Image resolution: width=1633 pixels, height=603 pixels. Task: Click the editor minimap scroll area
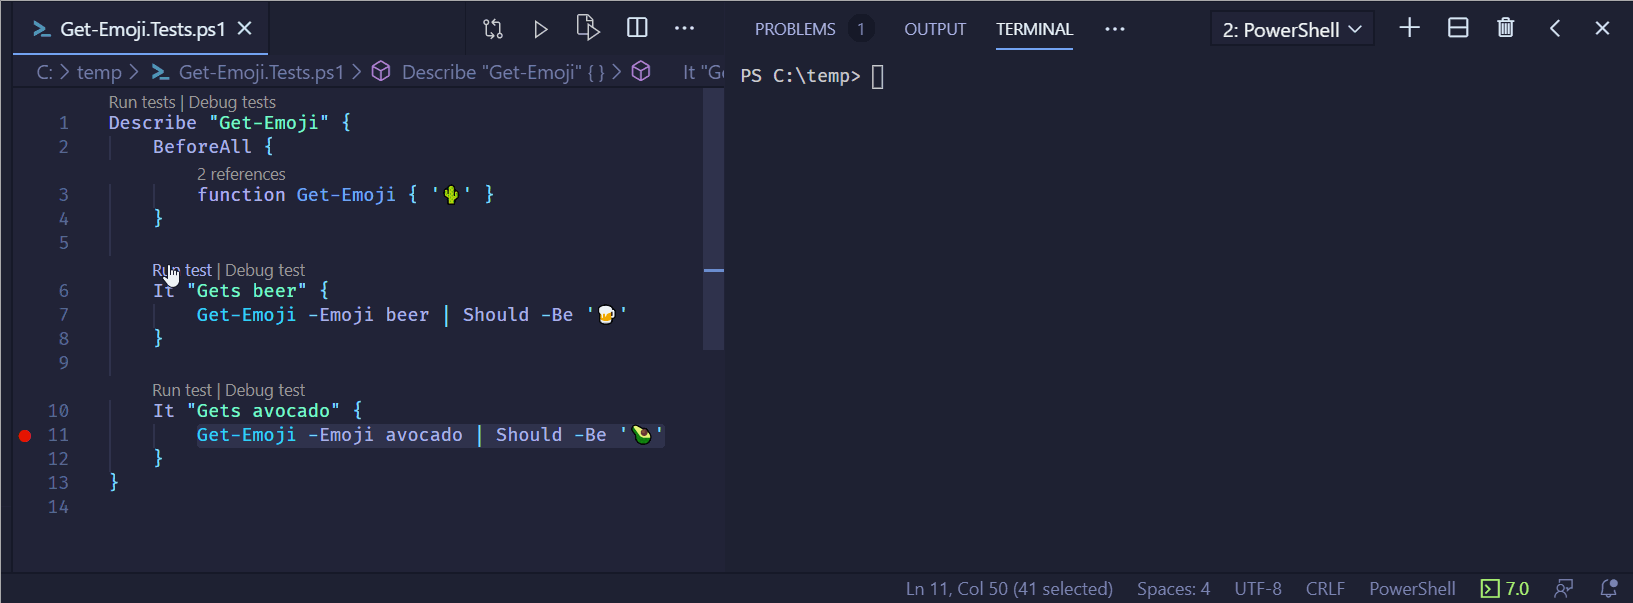713,219
